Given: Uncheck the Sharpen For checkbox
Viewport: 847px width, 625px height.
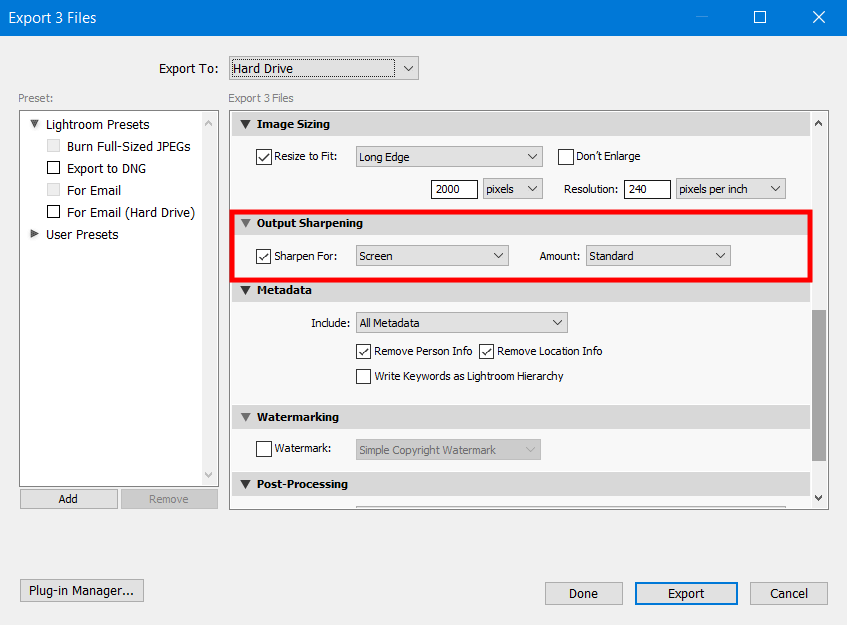Looking at the screenshot, I should click(x=264, y=256).
